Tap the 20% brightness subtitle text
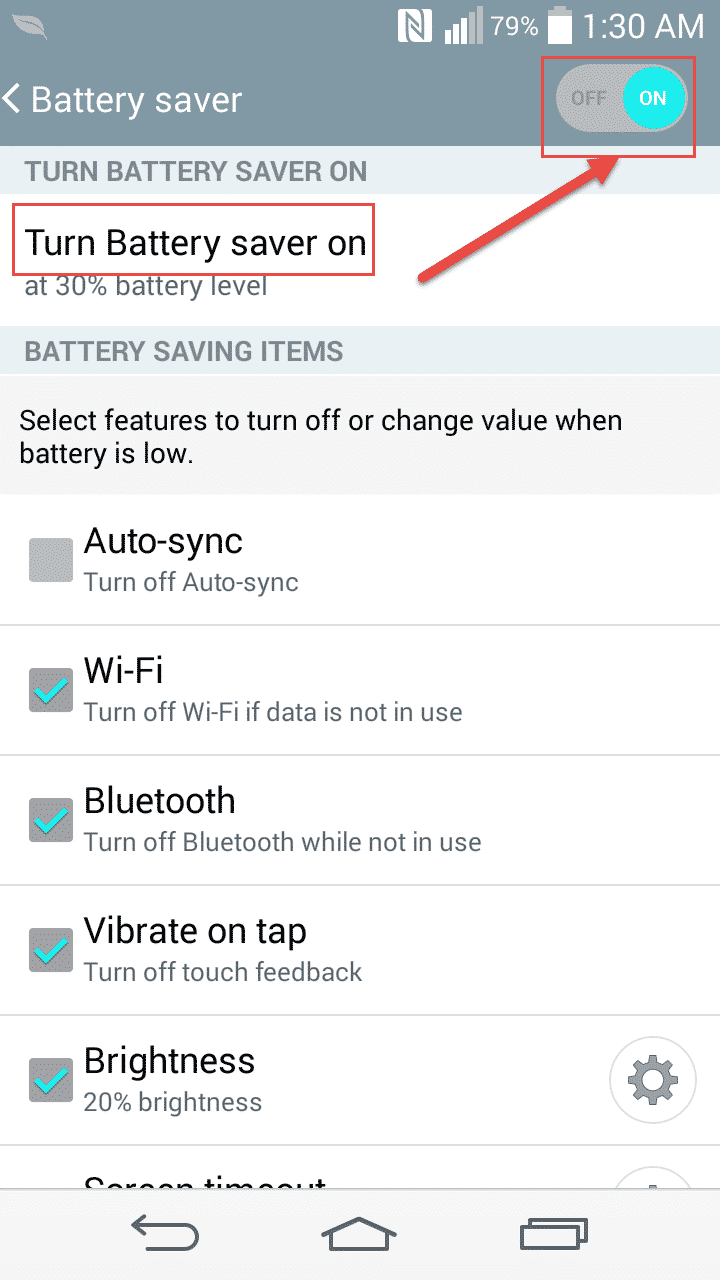The height and width of the screenshot is (1280, 720). [x=172, y=1103]
